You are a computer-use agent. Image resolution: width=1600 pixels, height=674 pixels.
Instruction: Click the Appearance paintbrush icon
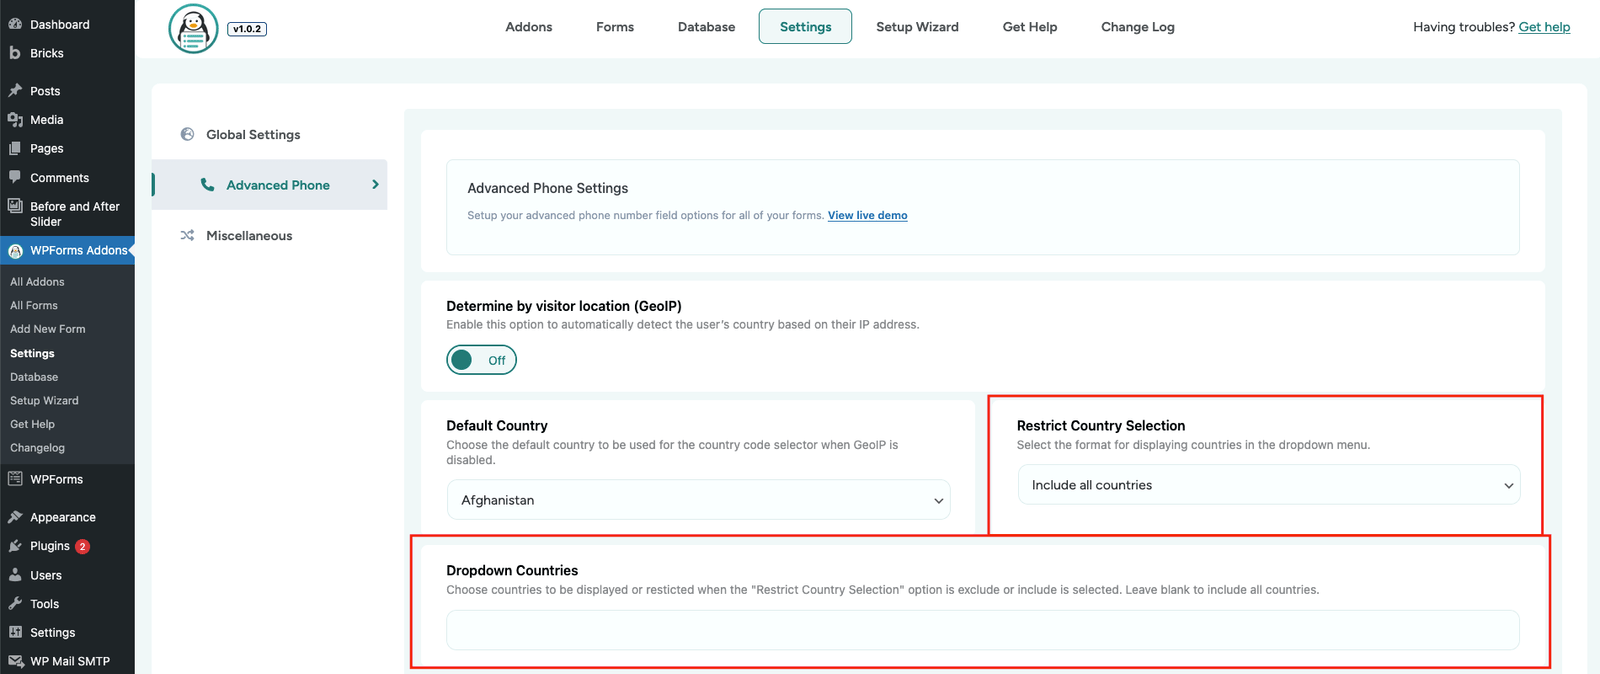point(15,517)
